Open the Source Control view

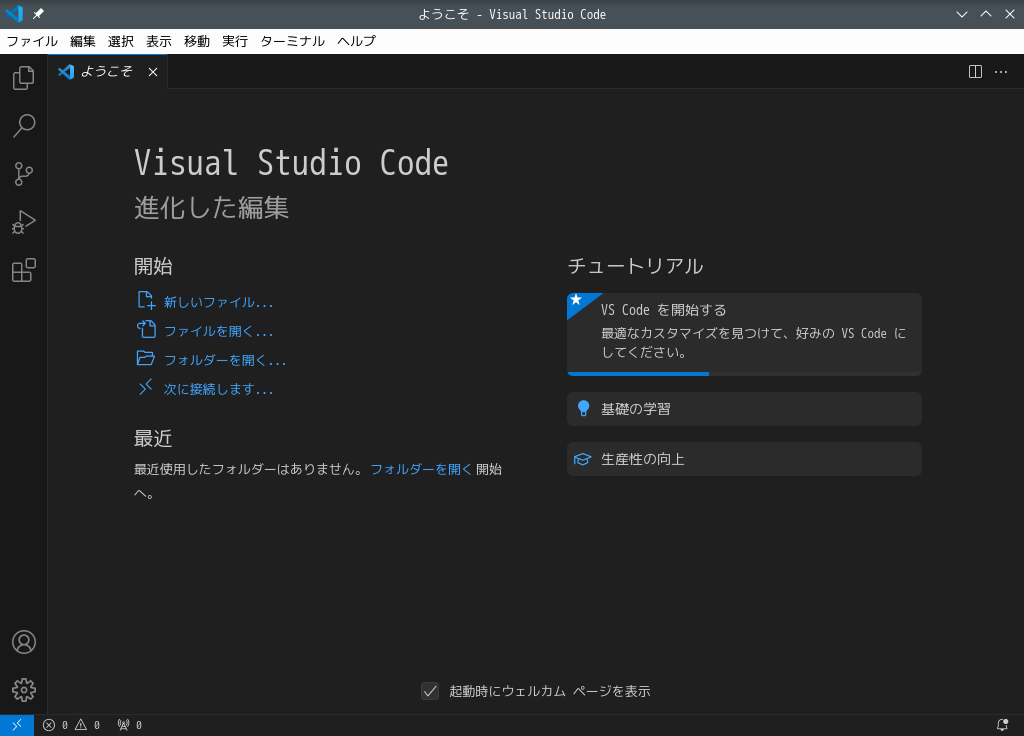tap(24, 174)
